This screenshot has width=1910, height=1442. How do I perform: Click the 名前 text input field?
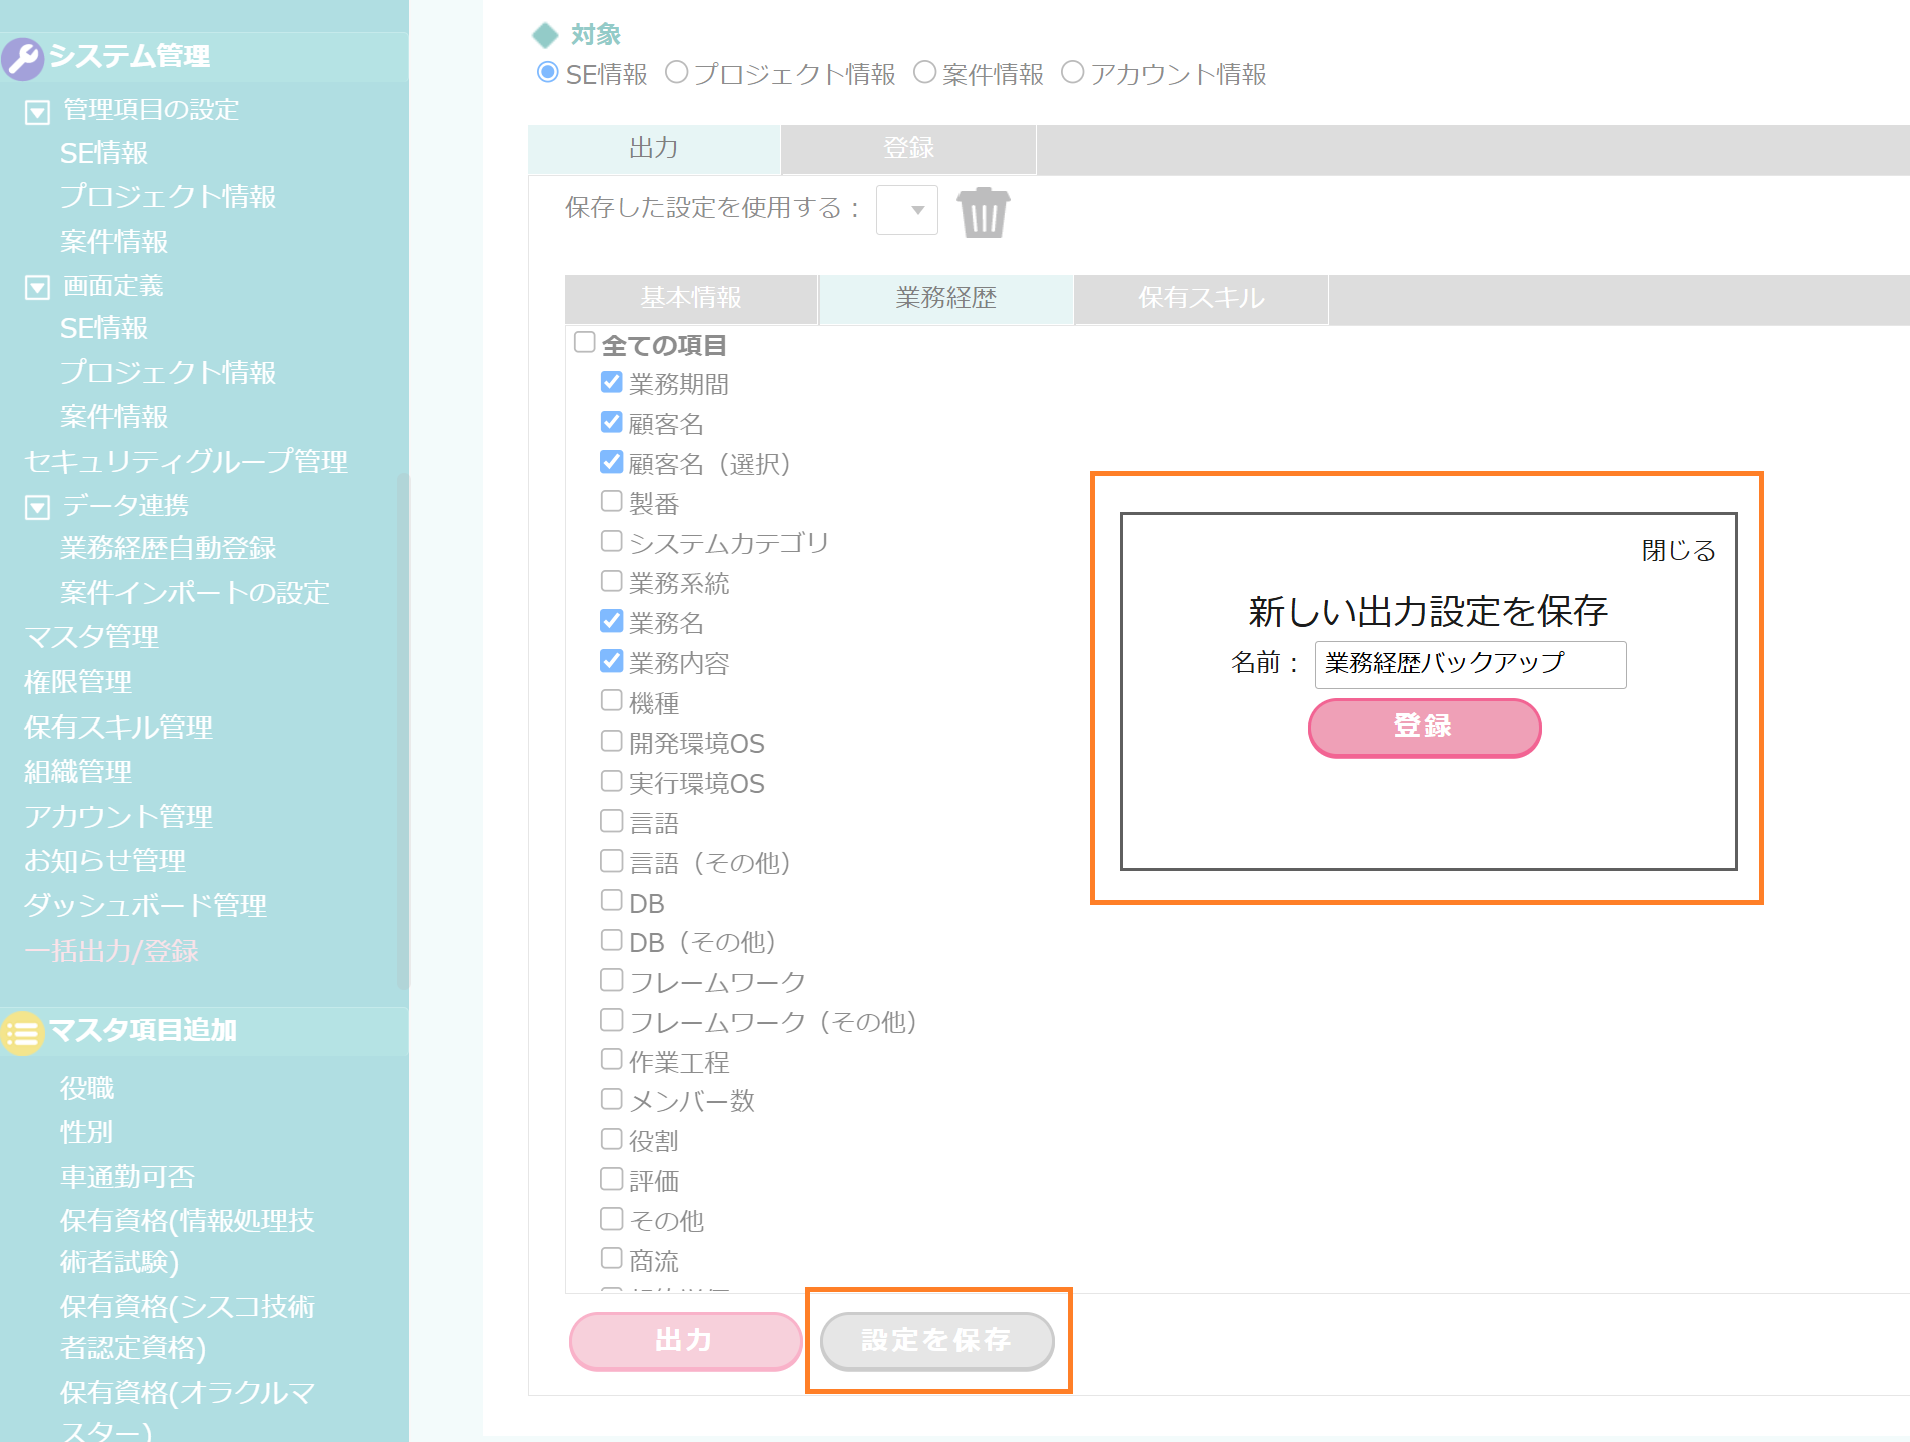[1469, 664]
